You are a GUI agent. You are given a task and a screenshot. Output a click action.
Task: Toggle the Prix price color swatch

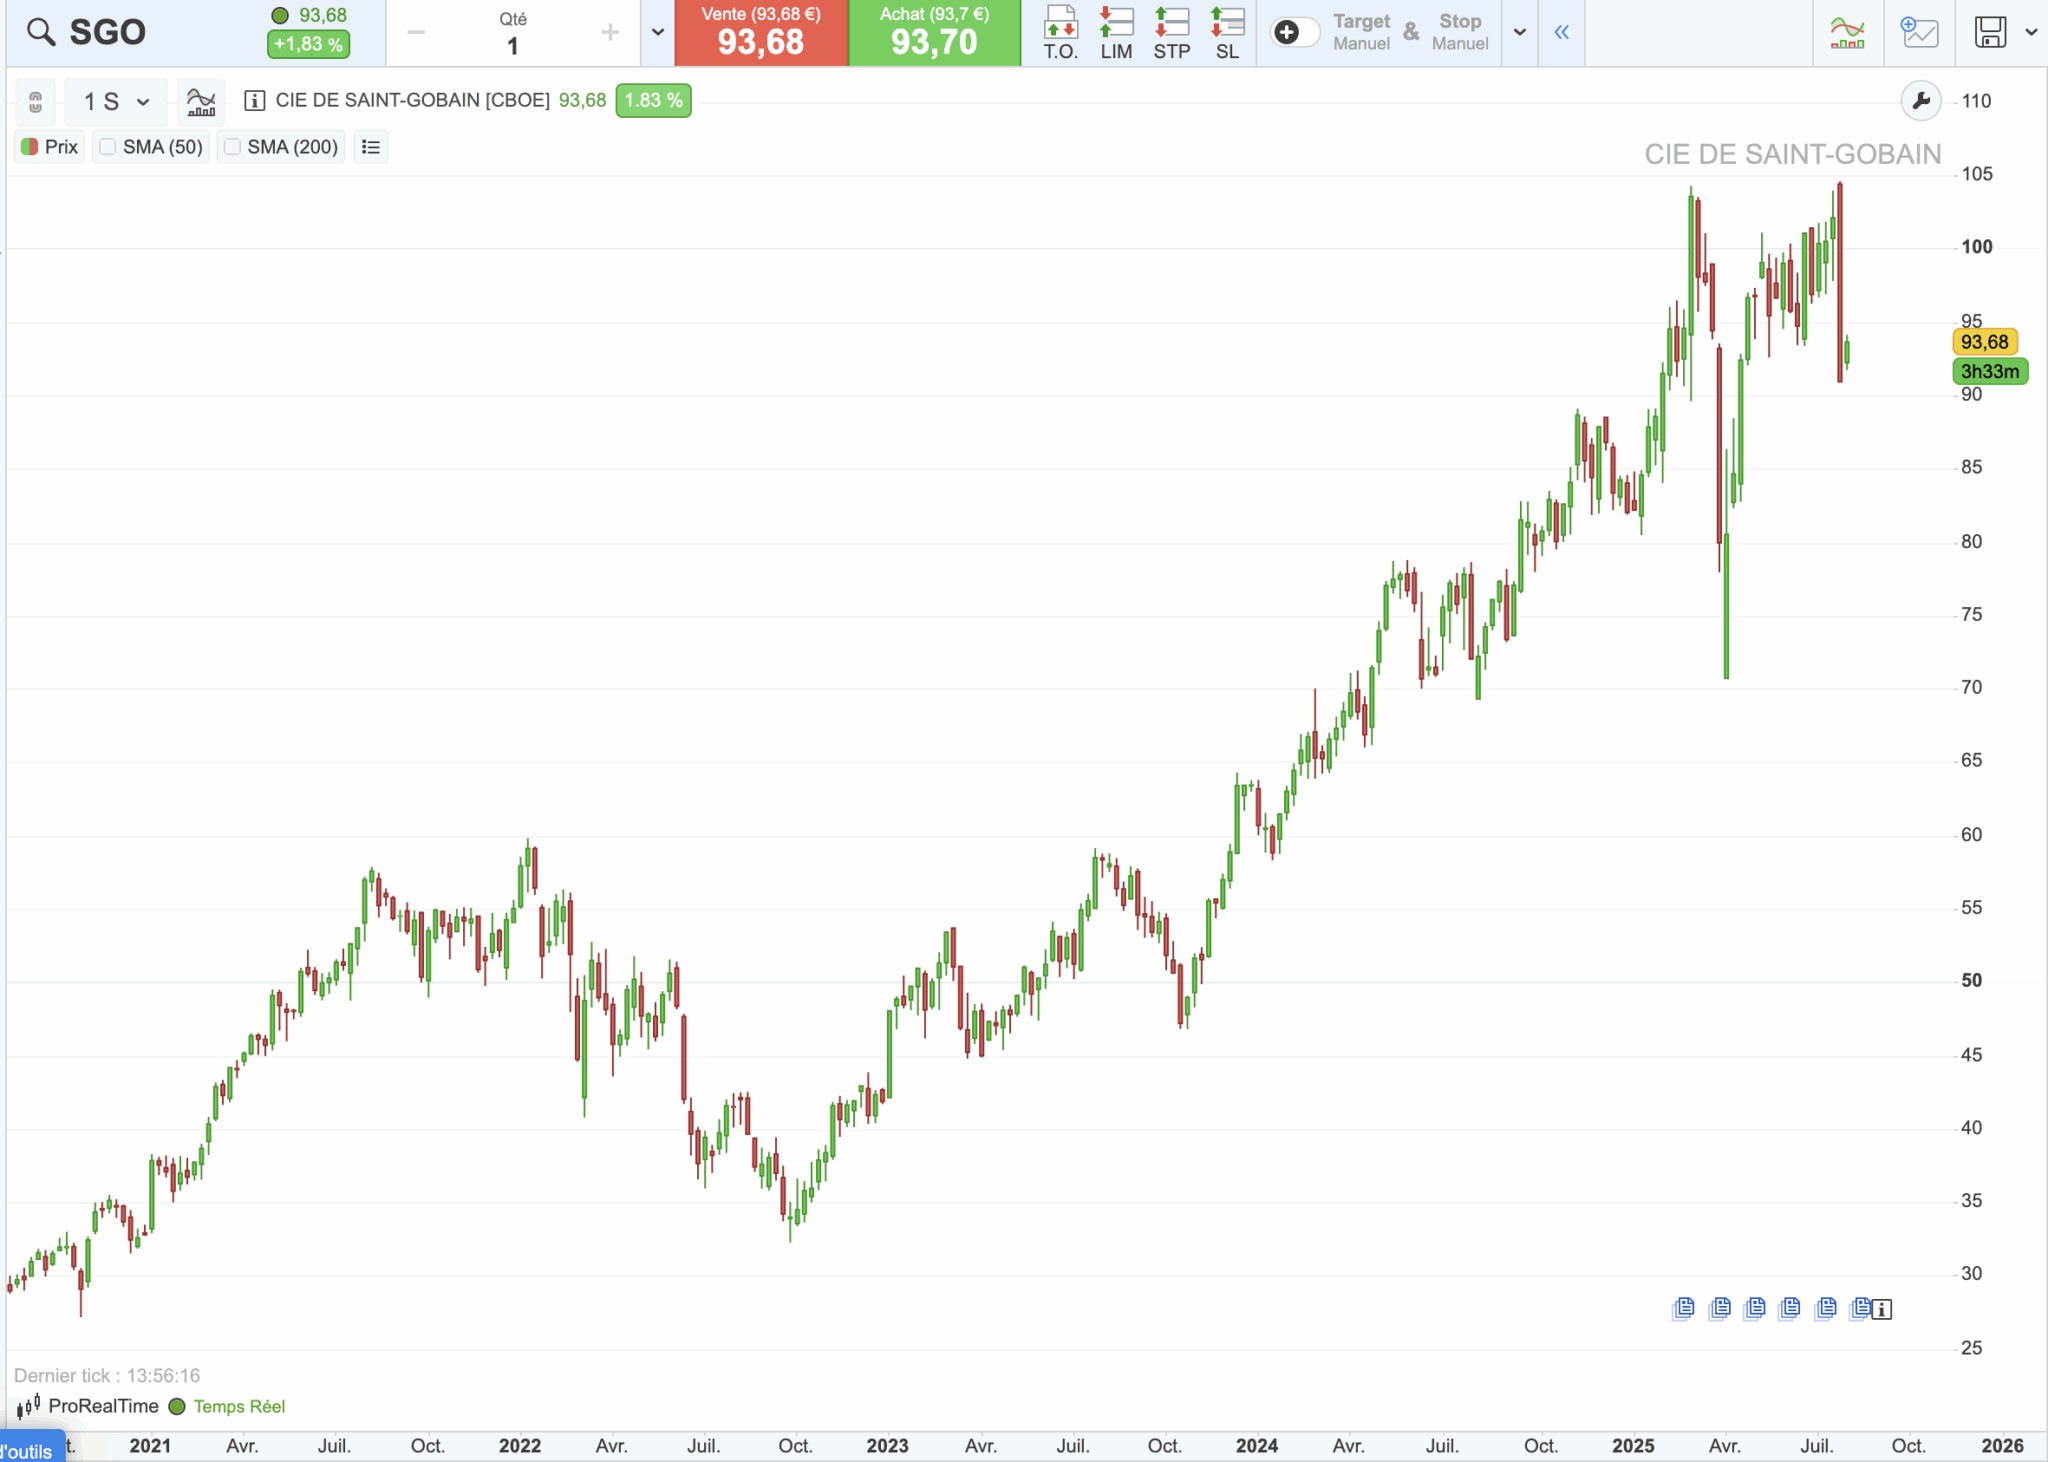pyautogui.click(x=29, y=147)
